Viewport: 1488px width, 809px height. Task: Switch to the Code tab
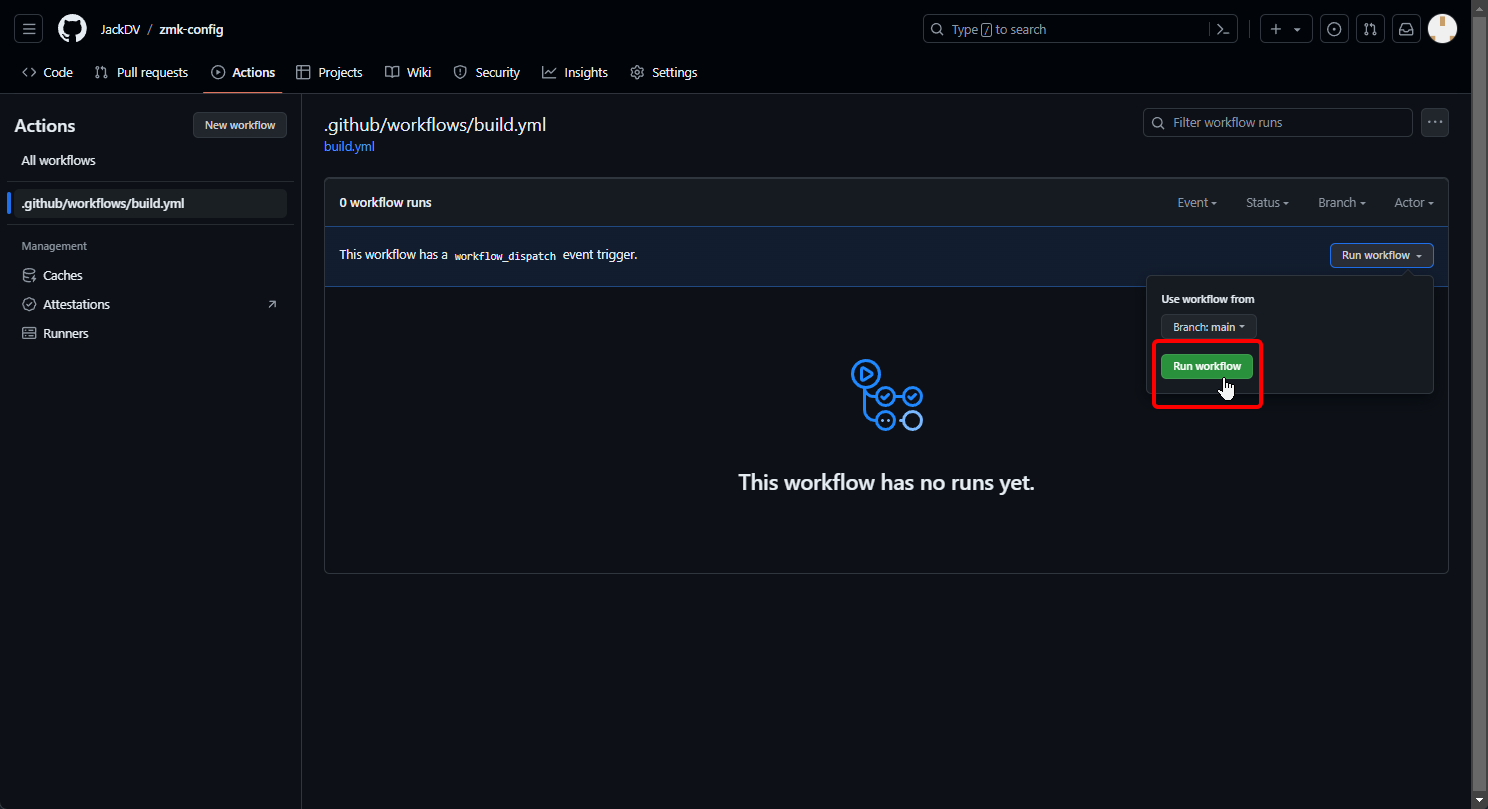[48, 72]
